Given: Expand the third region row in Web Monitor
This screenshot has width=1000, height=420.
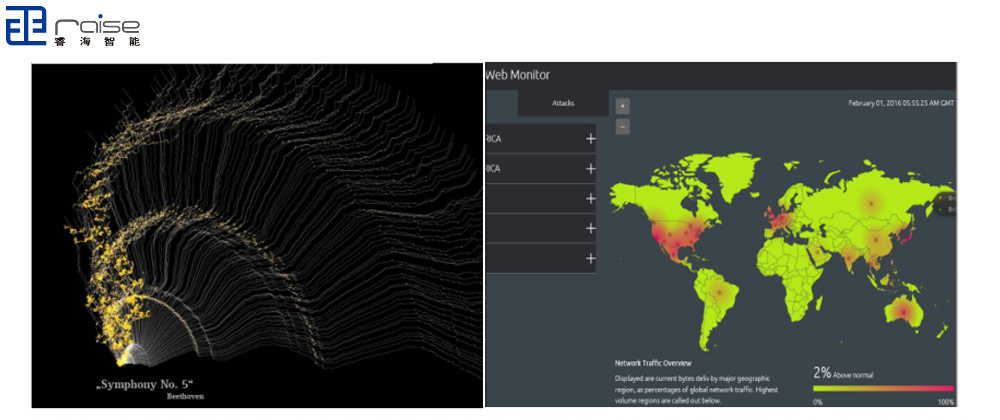Looking at the screenshot, I should tap(591, 199).
